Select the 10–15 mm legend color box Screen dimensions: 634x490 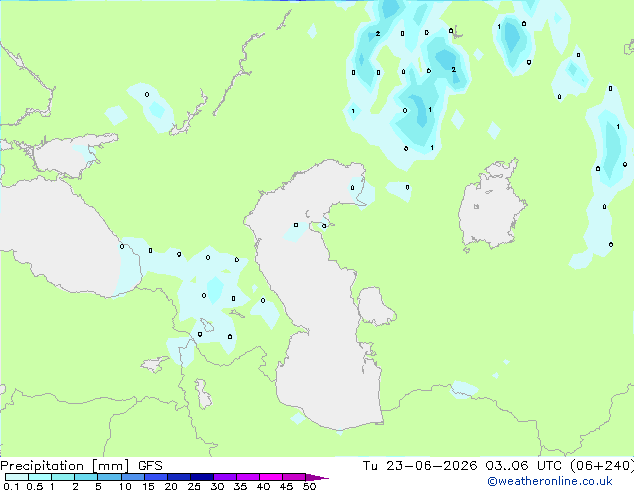pyautogui.click(x=132, y=477)
